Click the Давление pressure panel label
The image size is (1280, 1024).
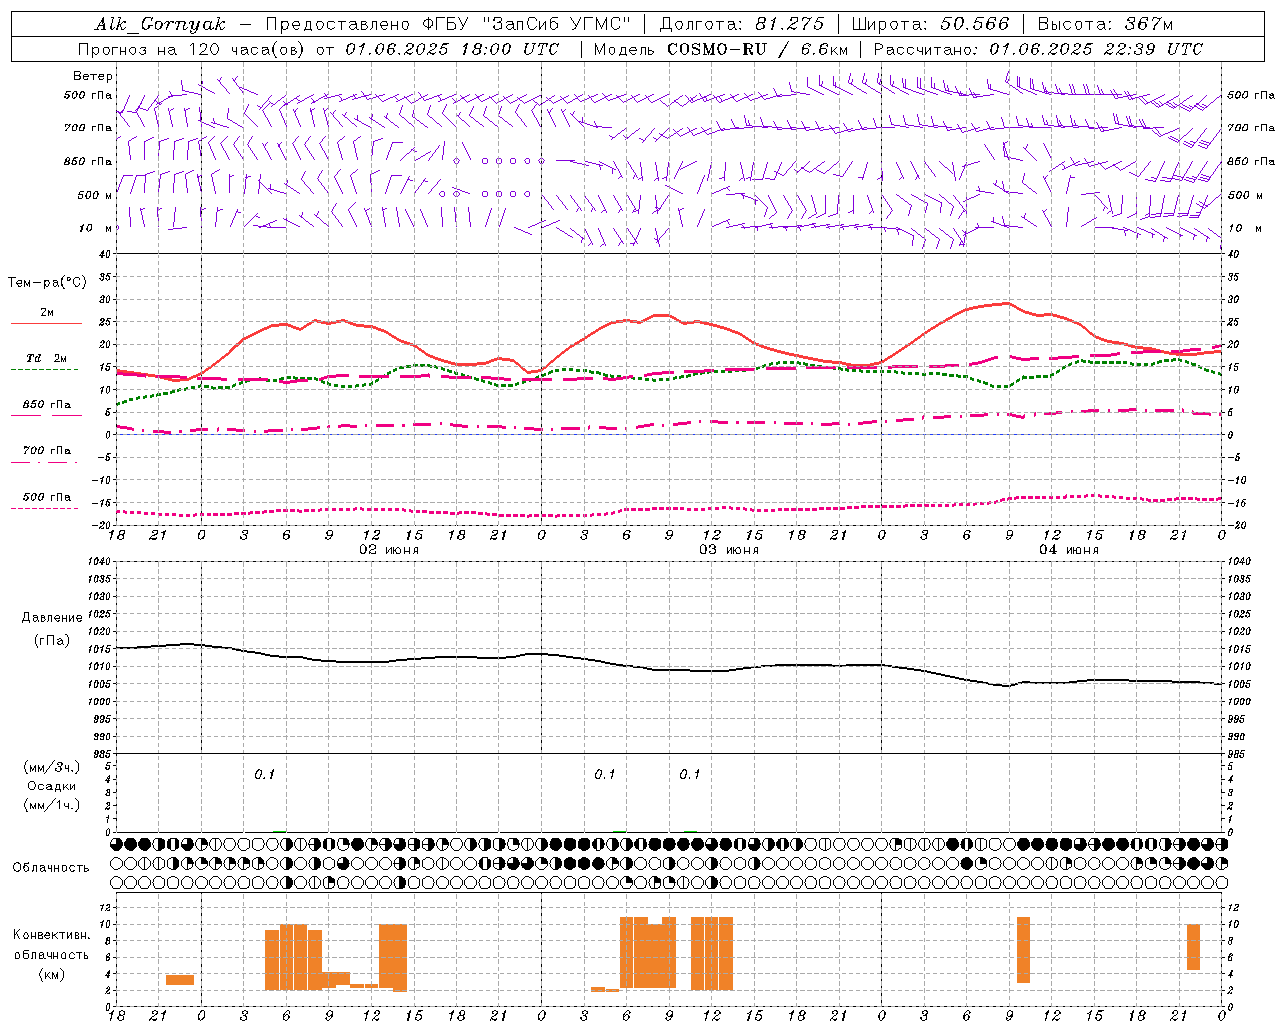click(52, 618)
